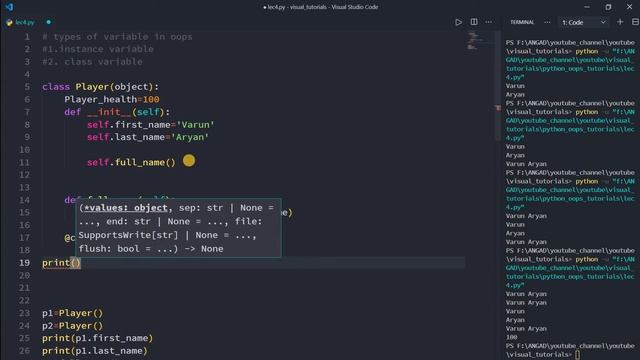Viewport: 640px width, 360px height.
Task: Switch to the TERMINAL panel tab
Action: (522, 22)
